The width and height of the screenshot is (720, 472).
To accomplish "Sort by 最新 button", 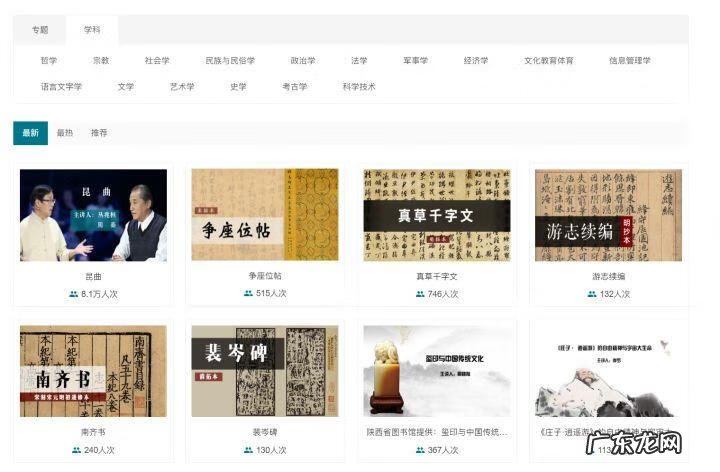I will [x=30, y=133].
